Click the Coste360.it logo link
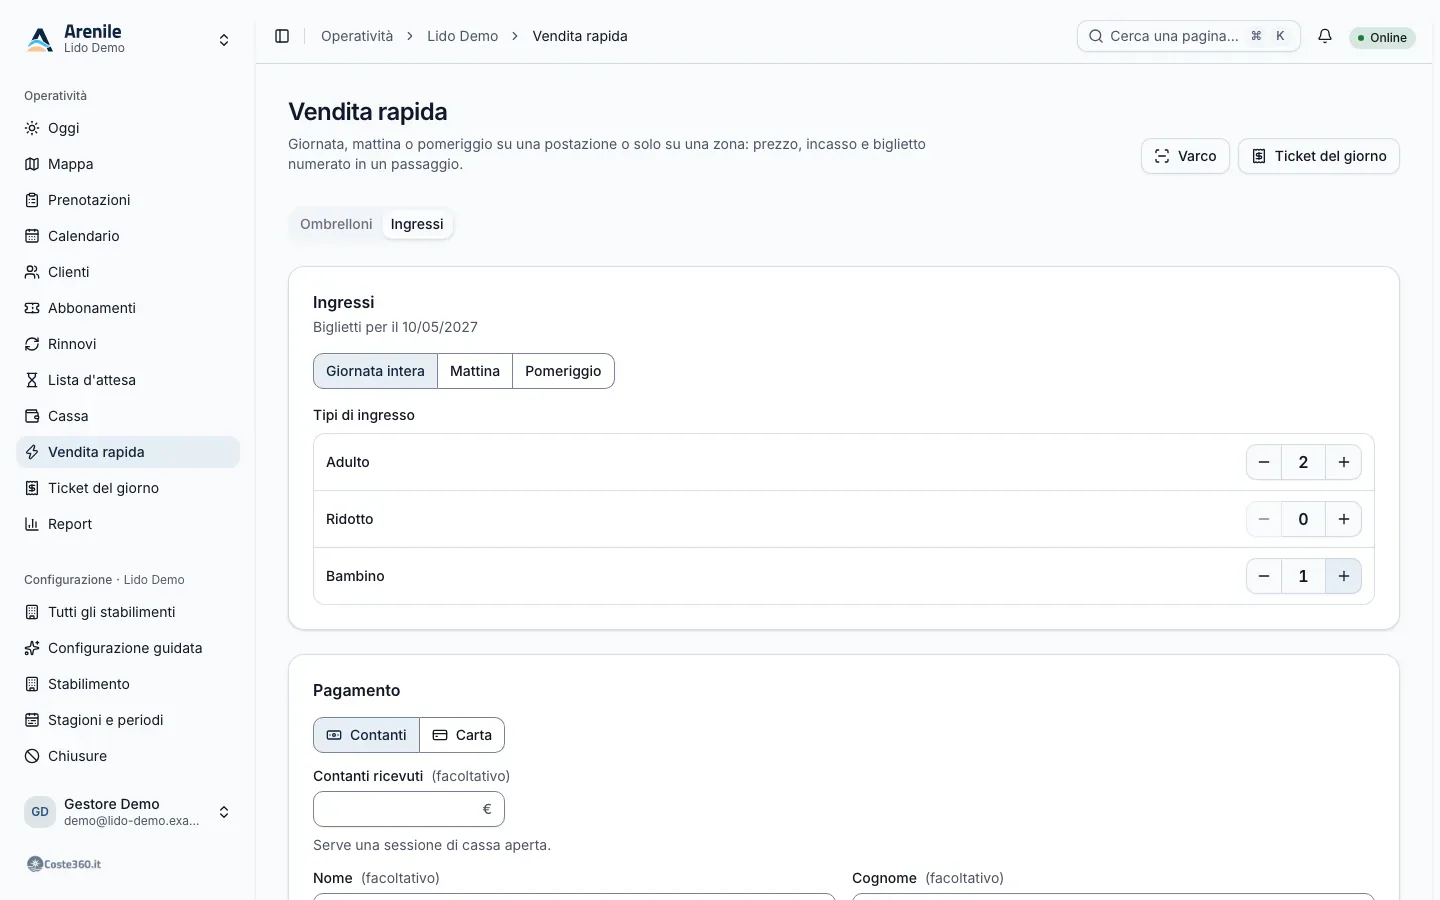Screen dimensions: 1440x900 64,864
